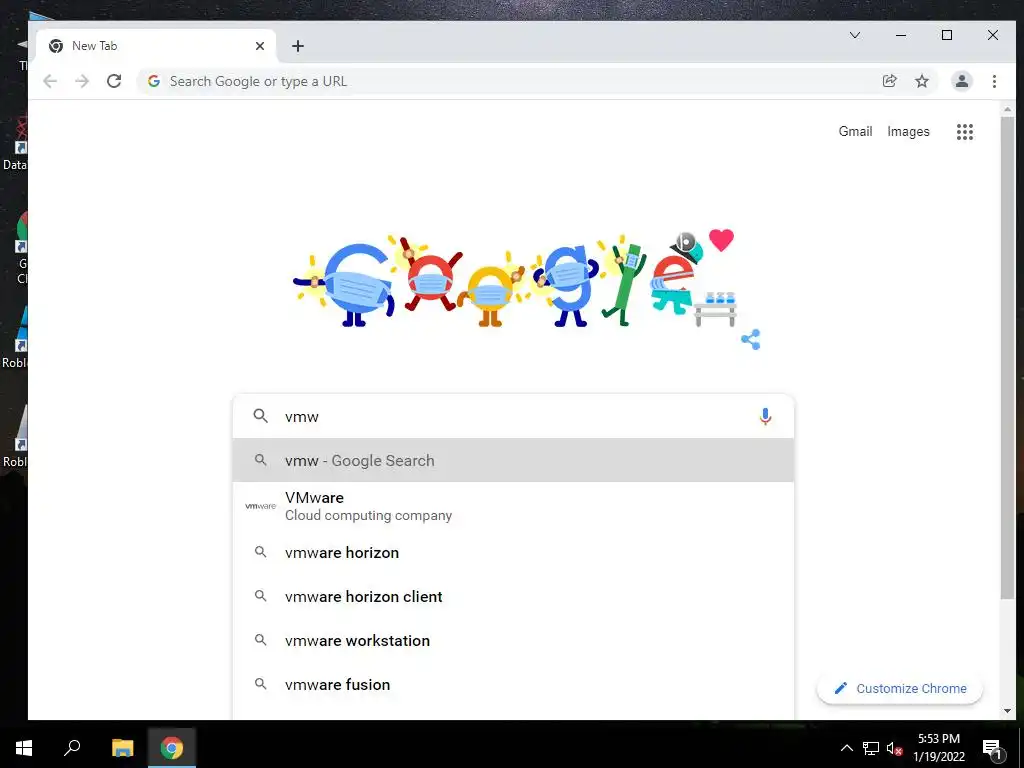Start voice search with the microphone
The width and height of the screenshot is (1024, 768).
[765, 416]
